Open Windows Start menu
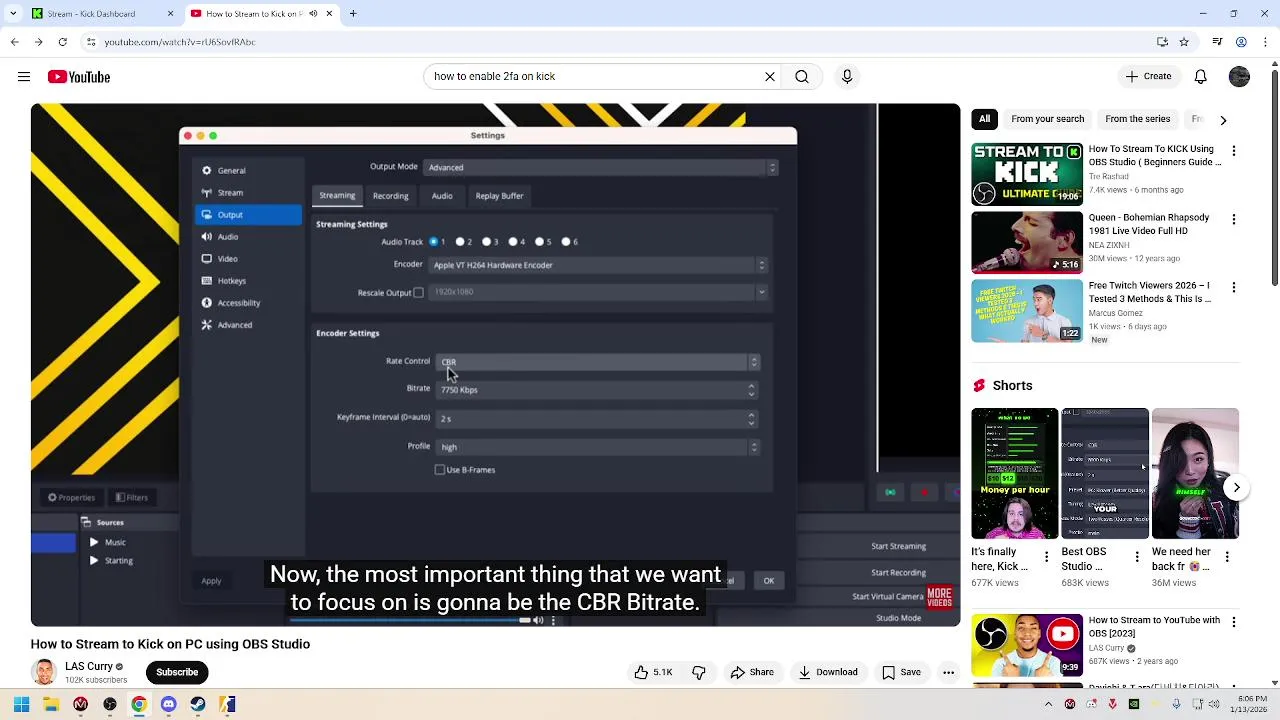This screenshot has height=720, width=1280. (x=21, y=705)
